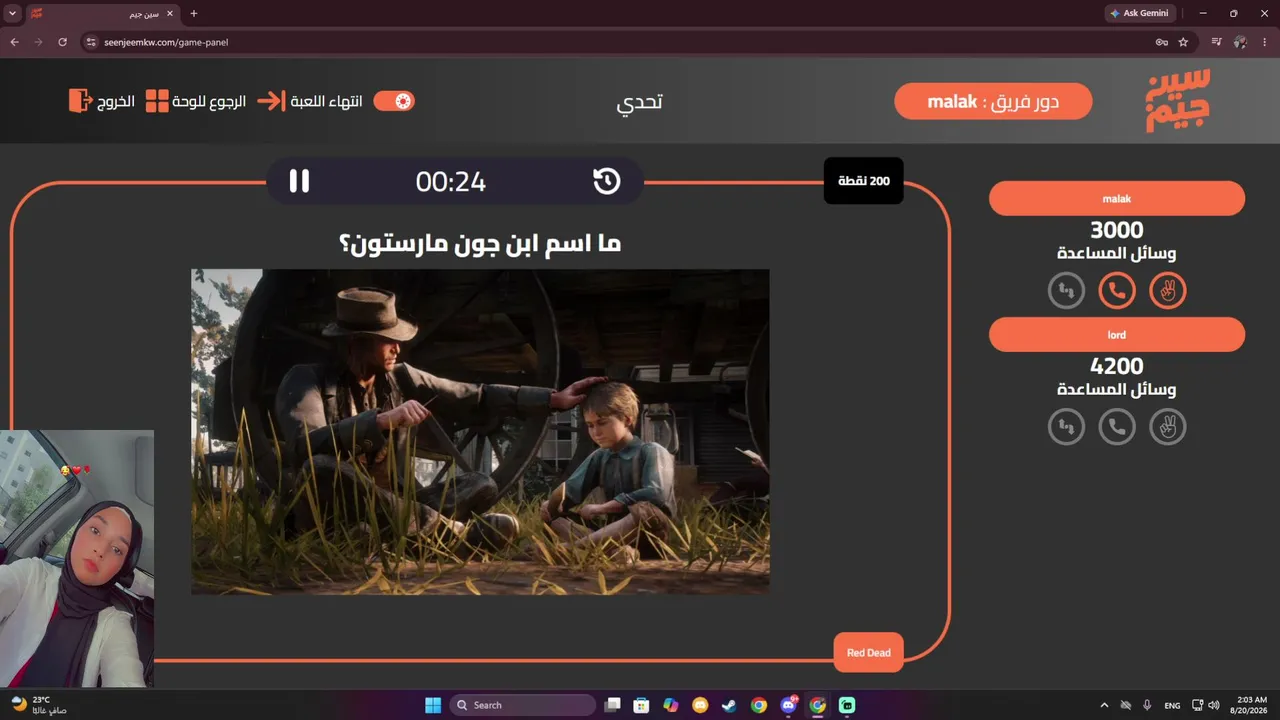Open the saved passwords key icon
1280x720 pixels.
pos(1162,42)
